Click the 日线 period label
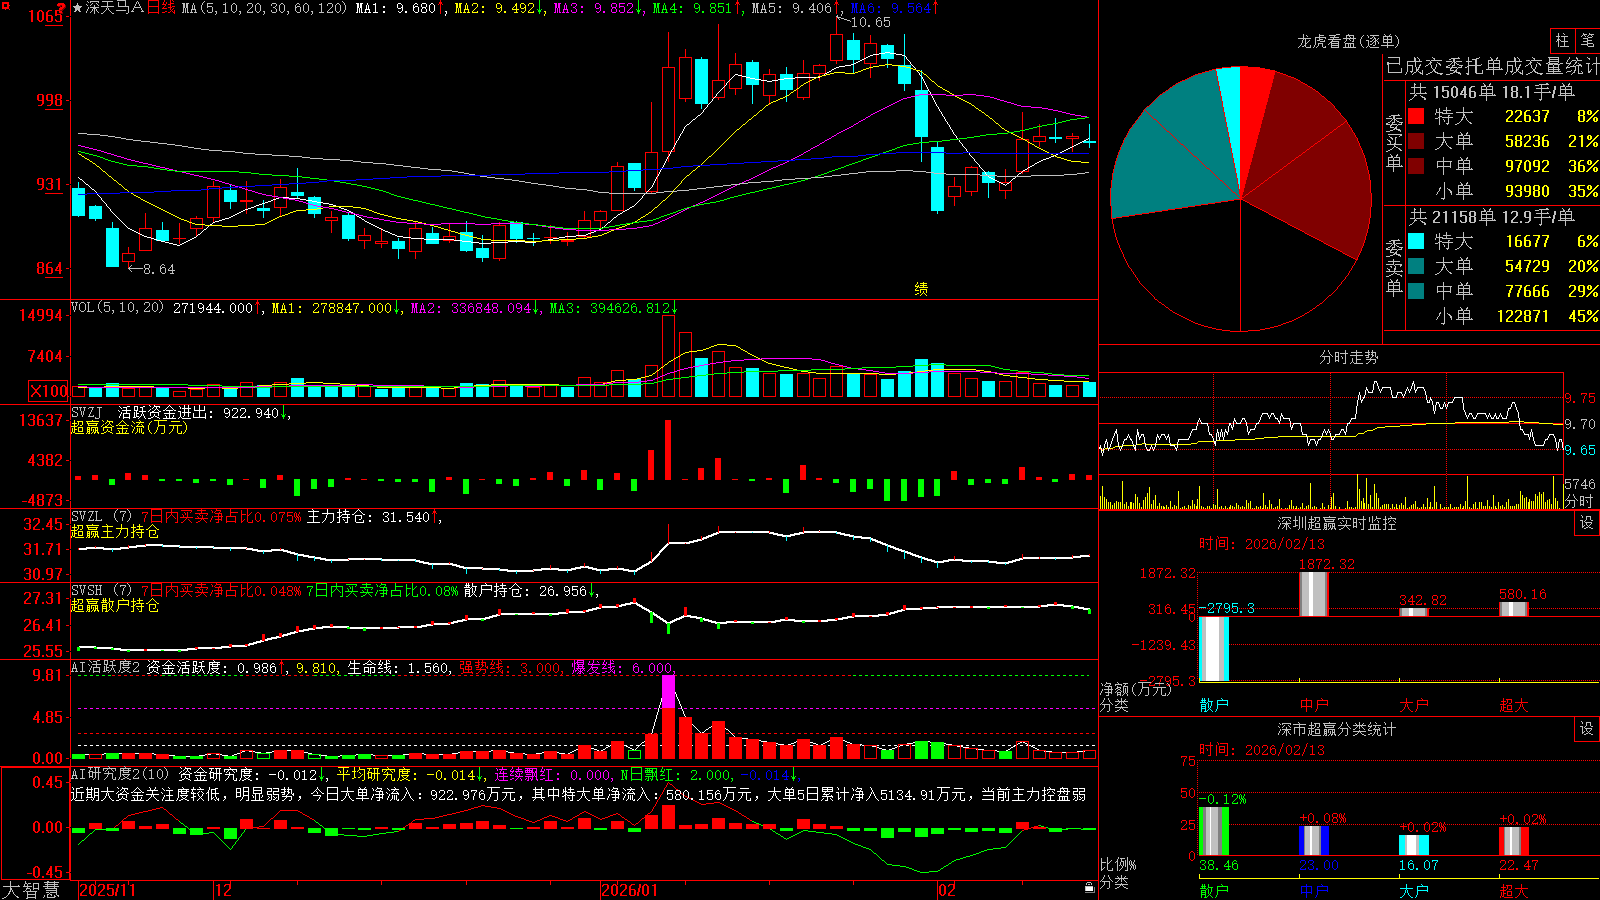The height and width of the screenshot is (900, 1600). 161,8
